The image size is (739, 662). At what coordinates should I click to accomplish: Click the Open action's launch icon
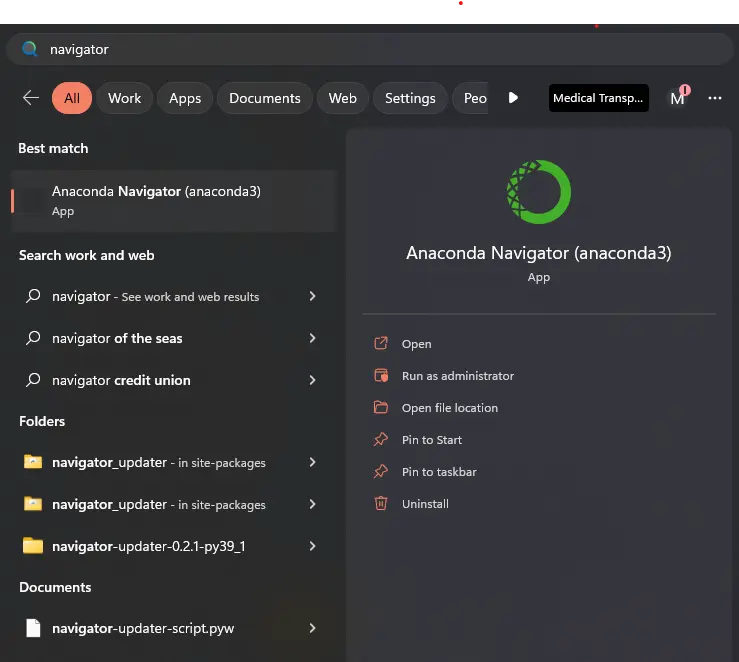381,343
